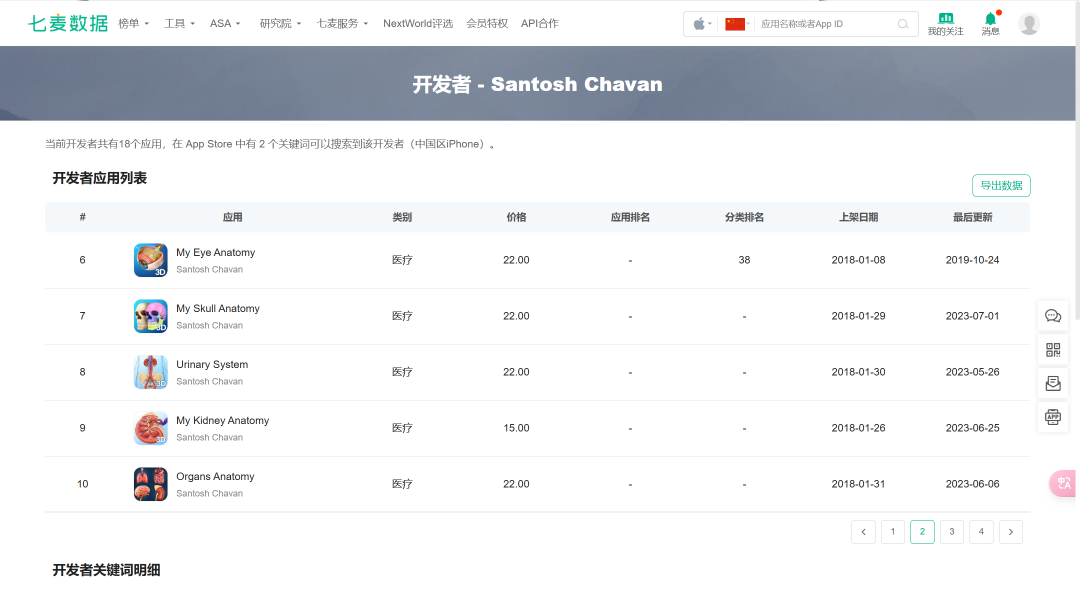Viewport: 1080px width, 594px height.
Task: Click last updated date 2023-07-01
Action: 973,316
